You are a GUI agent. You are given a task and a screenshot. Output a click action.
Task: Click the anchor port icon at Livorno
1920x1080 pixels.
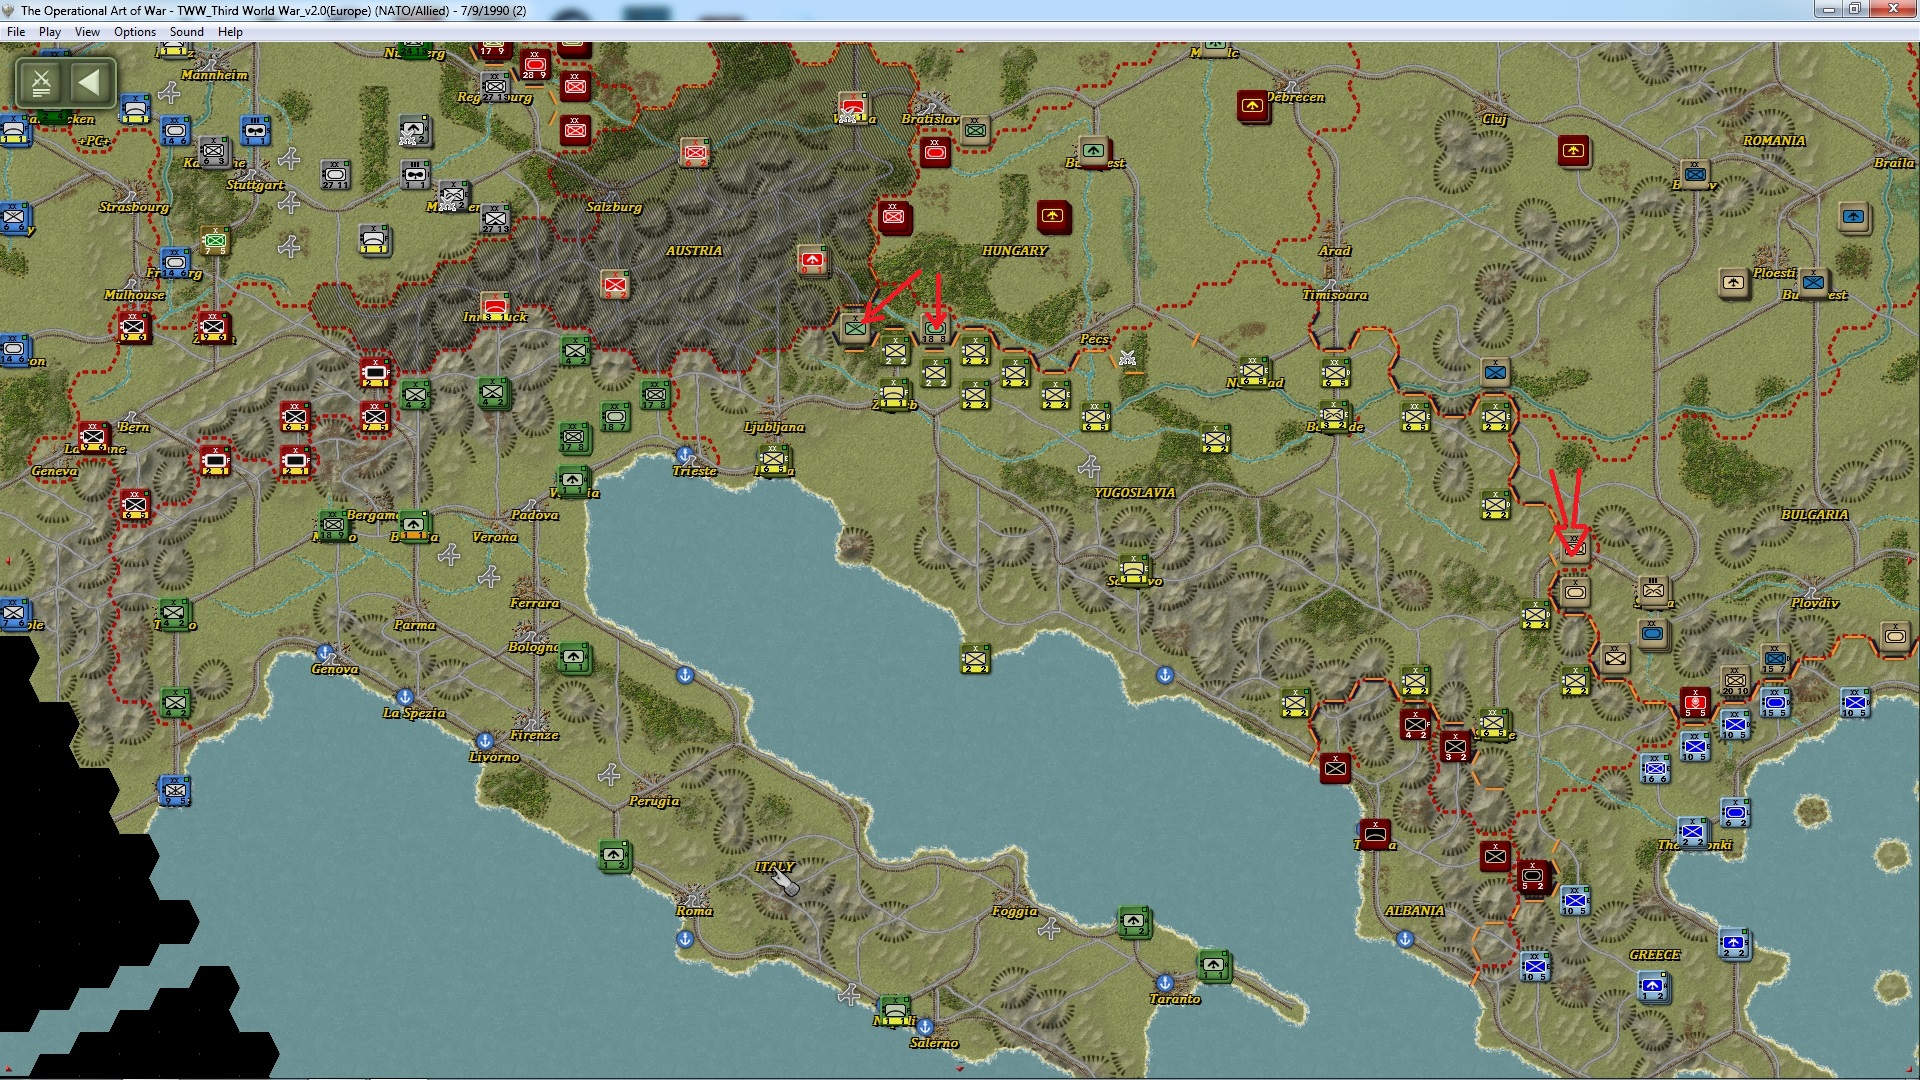485,741
